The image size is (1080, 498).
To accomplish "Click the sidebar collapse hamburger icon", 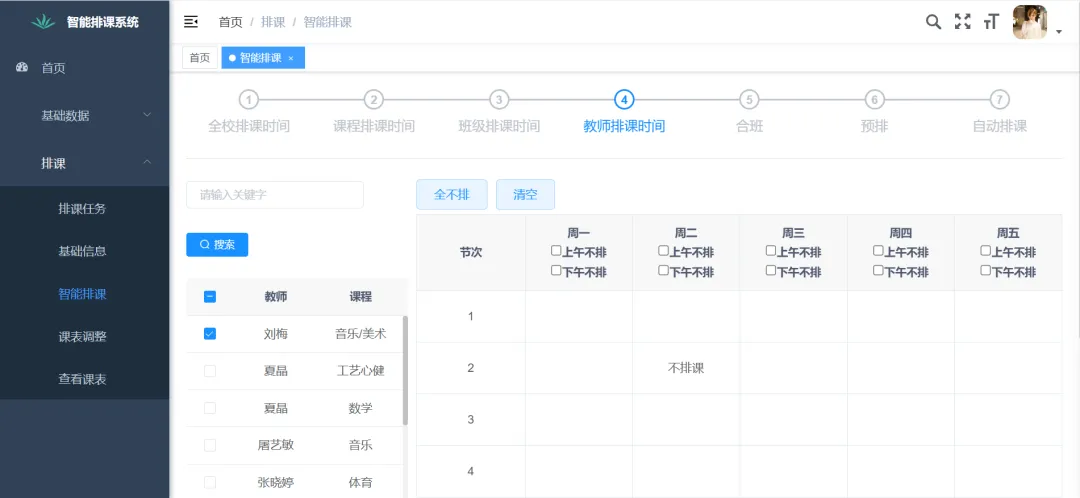I will point(191,22).
